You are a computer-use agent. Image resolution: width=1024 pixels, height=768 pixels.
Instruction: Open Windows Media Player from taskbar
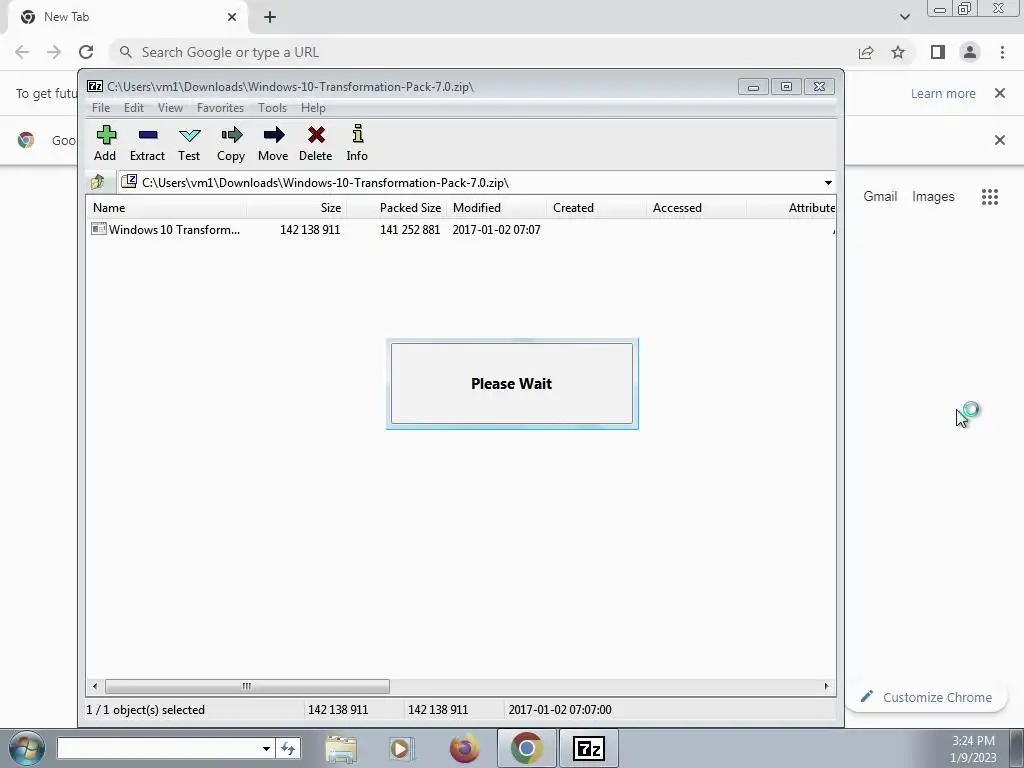tap(402, 748)
